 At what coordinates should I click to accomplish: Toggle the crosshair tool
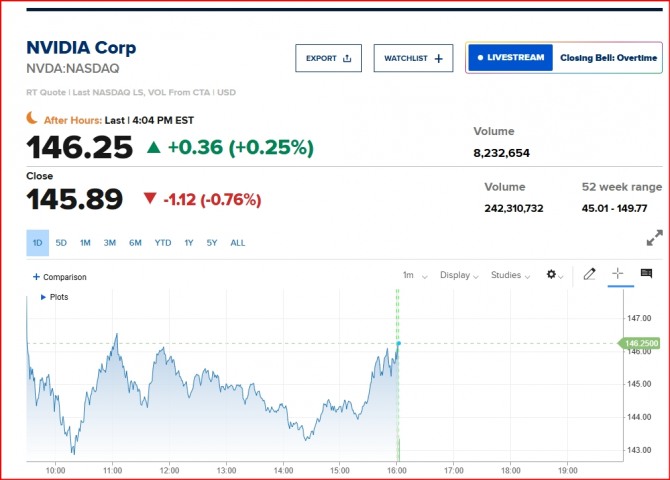618,274
